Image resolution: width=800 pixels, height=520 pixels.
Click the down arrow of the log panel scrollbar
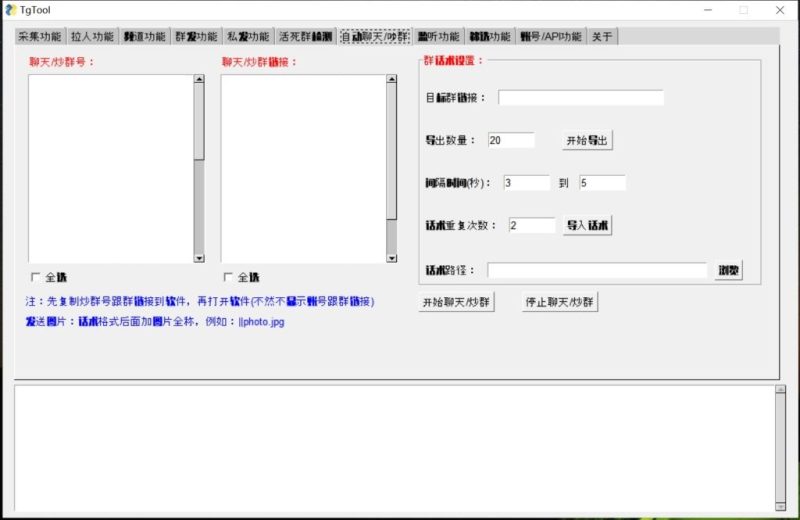point(780,506)
